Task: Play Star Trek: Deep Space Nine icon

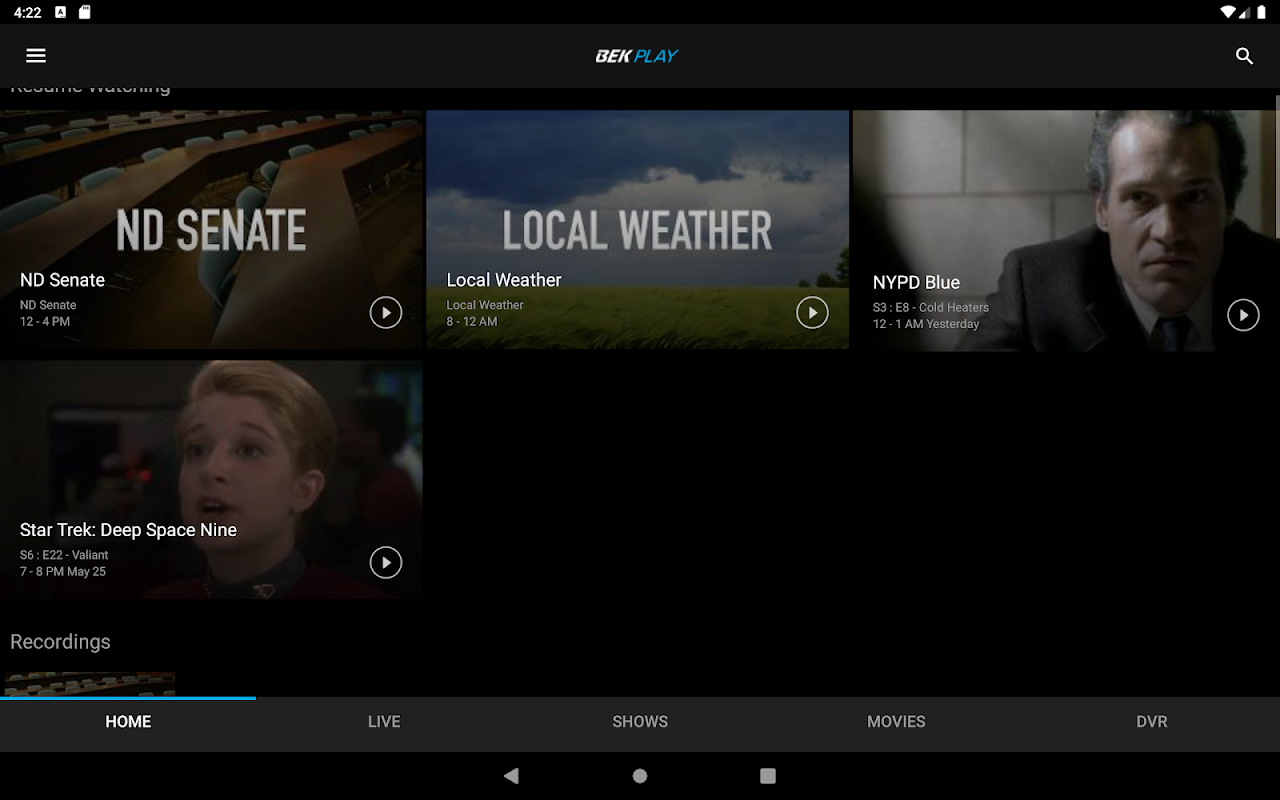Action: [386, 563]
